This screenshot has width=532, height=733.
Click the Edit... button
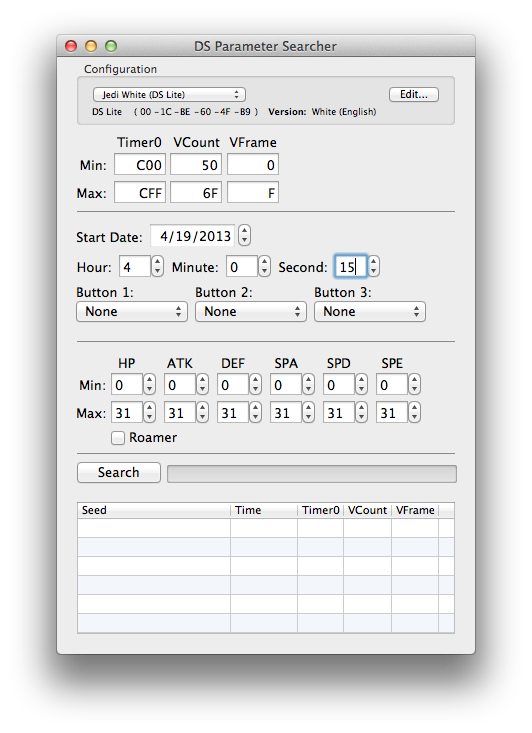[x=414, y=94]
